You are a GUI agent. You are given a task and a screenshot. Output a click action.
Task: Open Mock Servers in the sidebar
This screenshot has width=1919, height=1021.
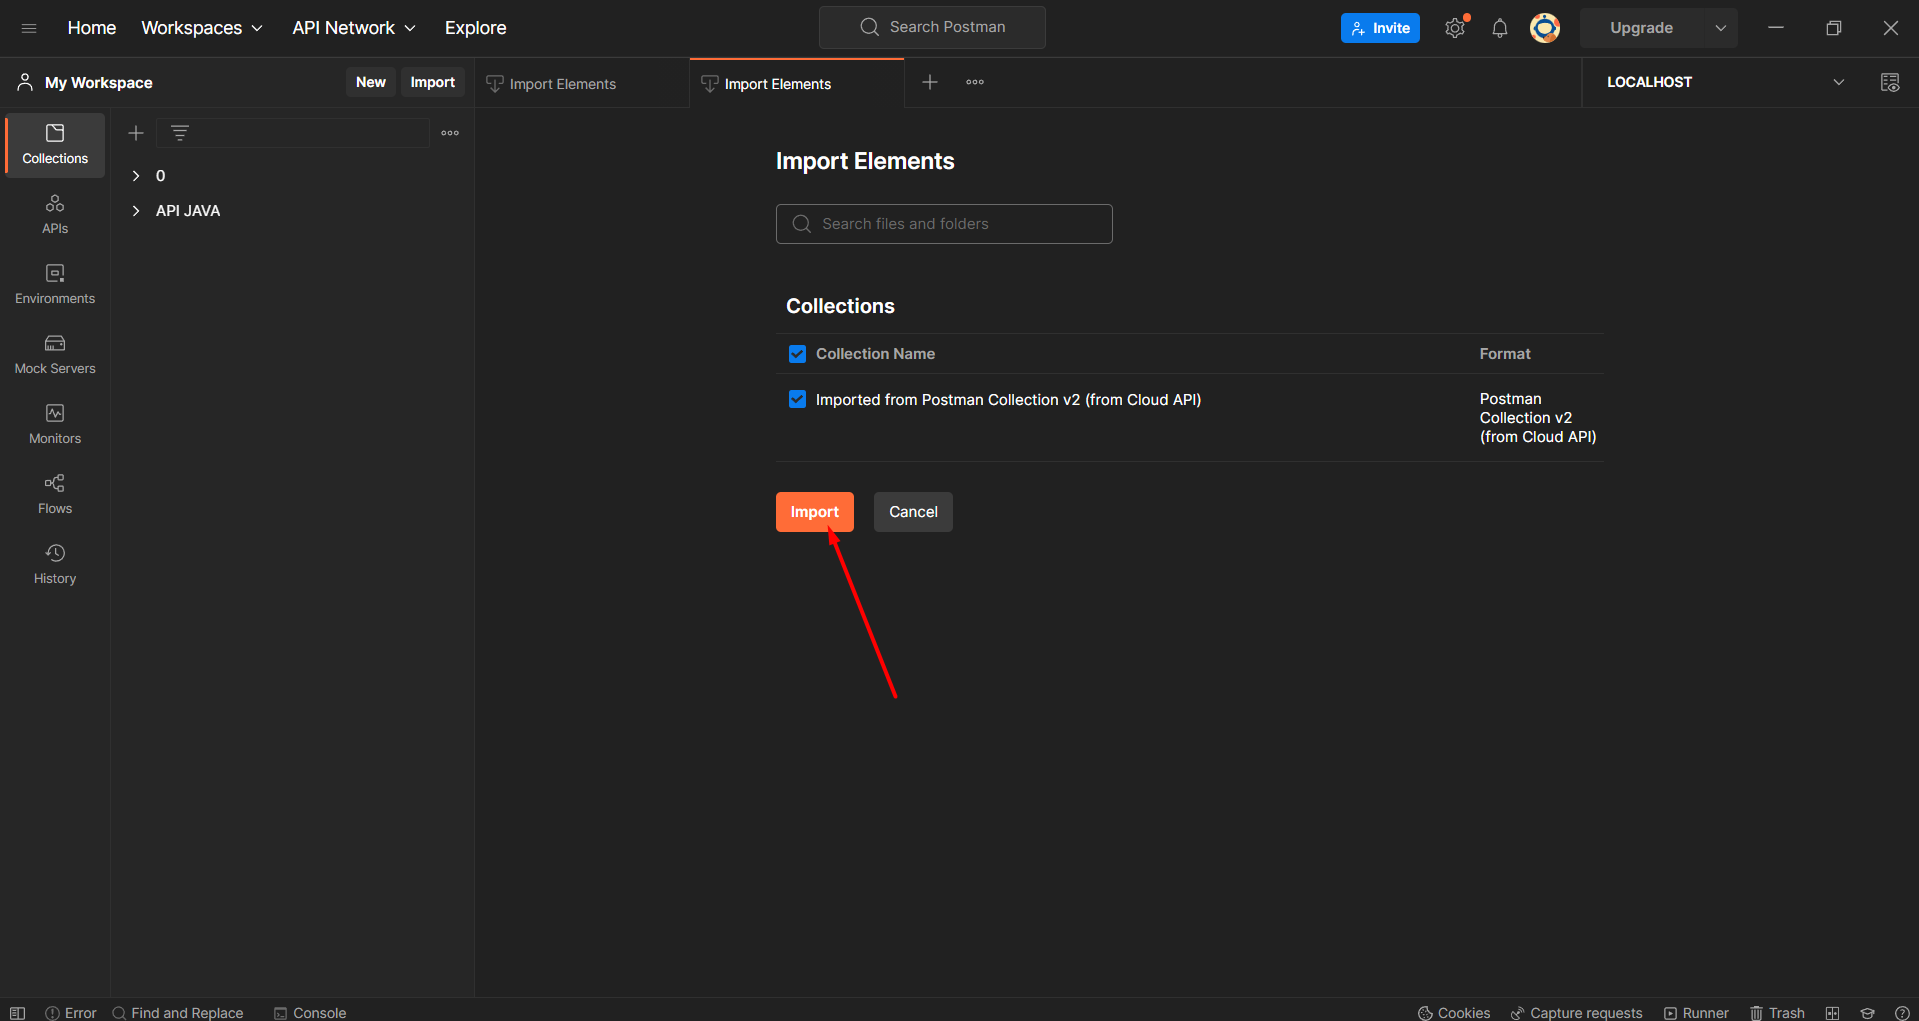click(55, 355)
